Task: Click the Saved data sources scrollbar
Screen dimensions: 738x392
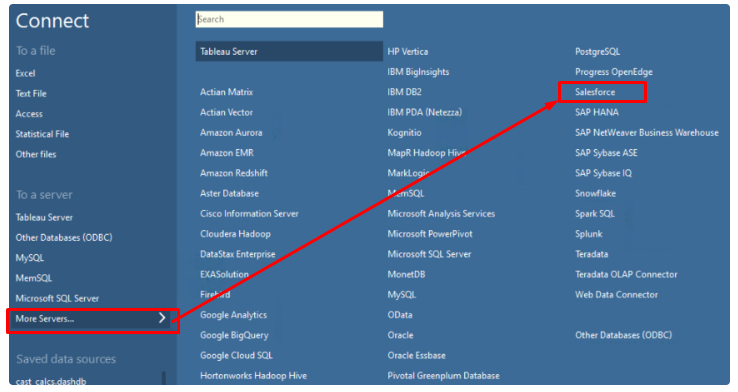Action: pos(164,378)
